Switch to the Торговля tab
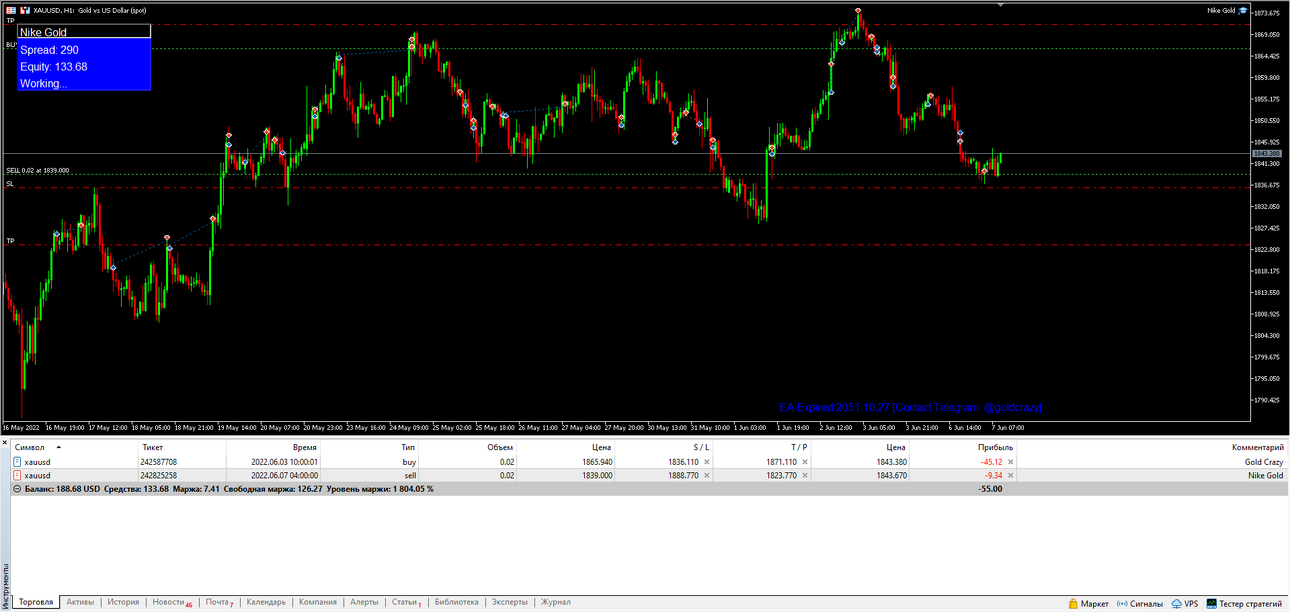 point(36,603)
